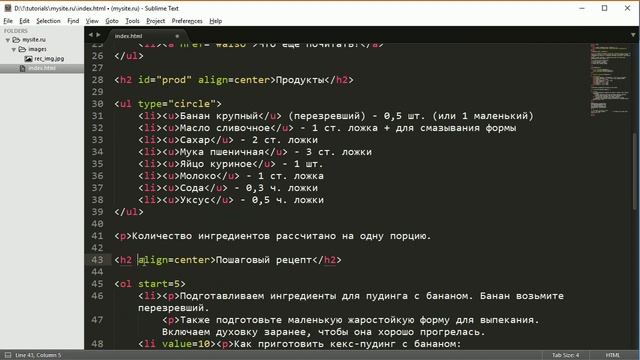
Task: Close the index.html tab
Action: coord(177,36)
